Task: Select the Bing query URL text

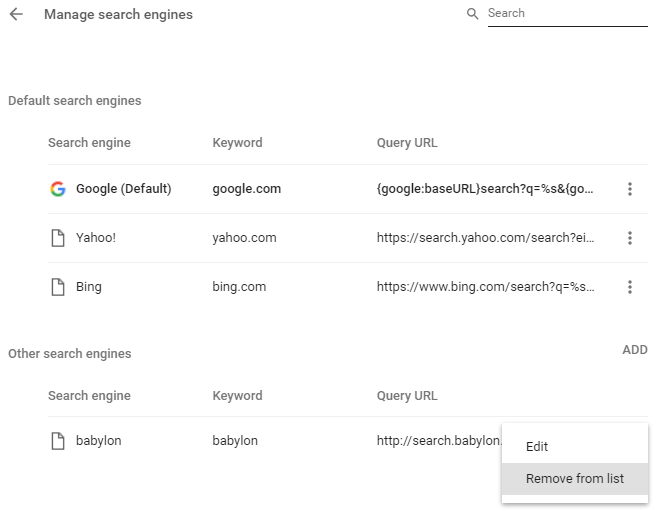Action: coord(485,287)
